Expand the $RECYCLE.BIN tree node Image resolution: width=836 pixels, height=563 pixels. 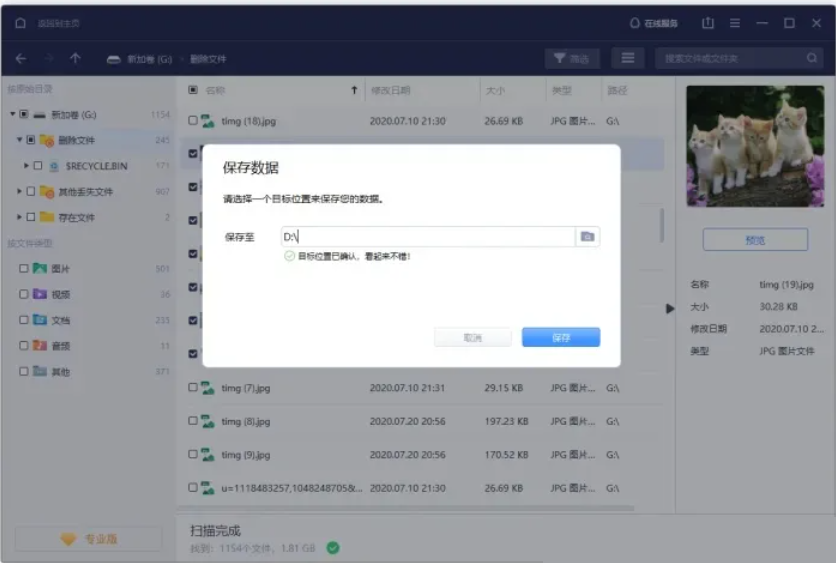[x=27, y=166]
